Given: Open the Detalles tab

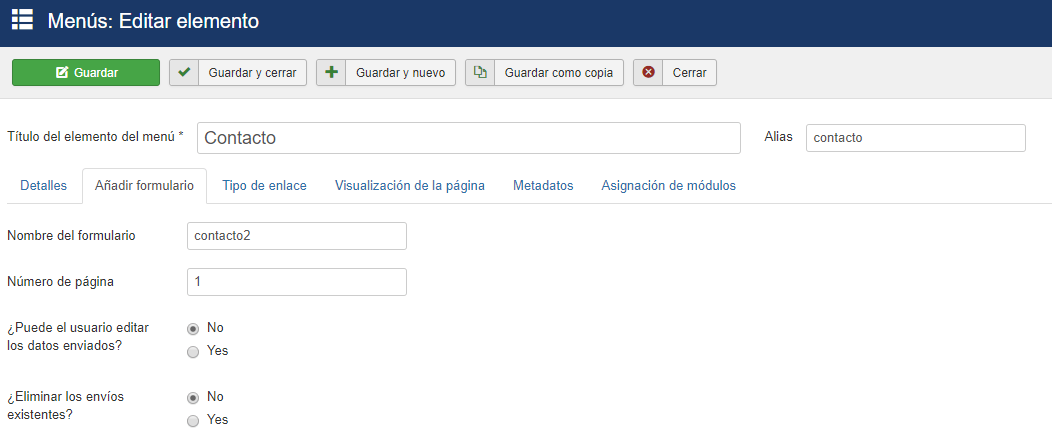Looking at the screenshot, I should (44, 186).
